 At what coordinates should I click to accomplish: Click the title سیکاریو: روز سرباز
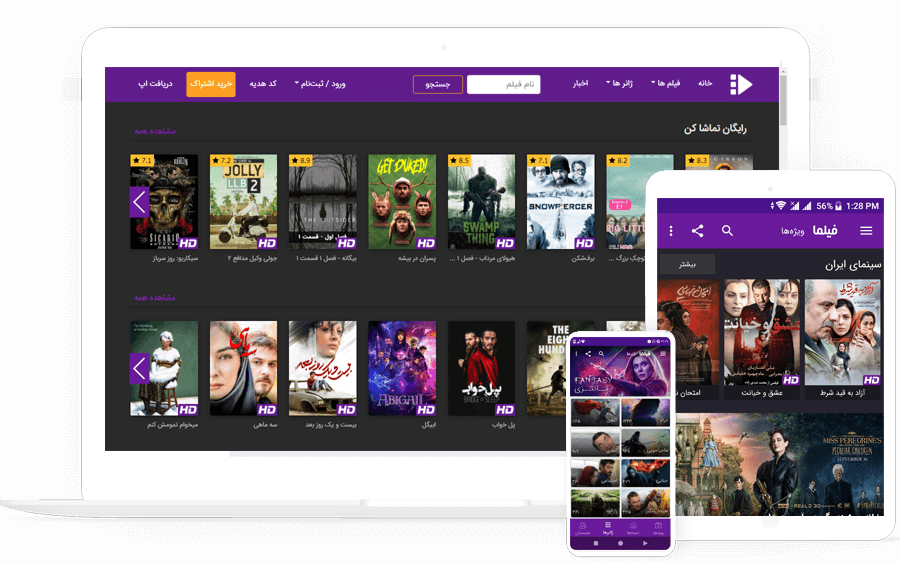[175, 259]
